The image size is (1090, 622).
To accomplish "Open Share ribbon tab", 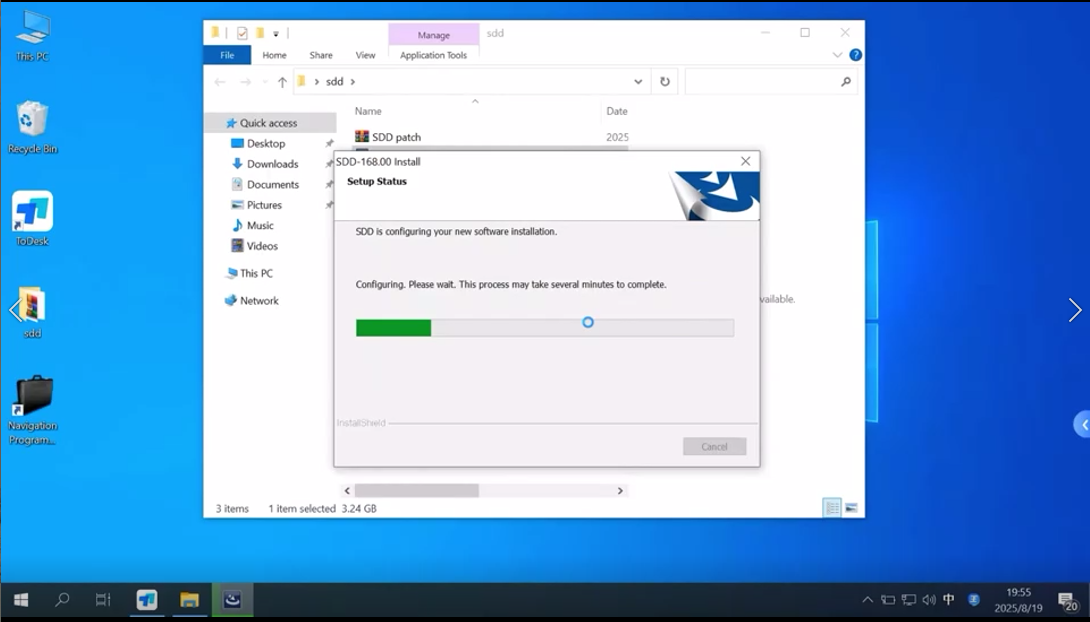I will (x=320, y=55).
